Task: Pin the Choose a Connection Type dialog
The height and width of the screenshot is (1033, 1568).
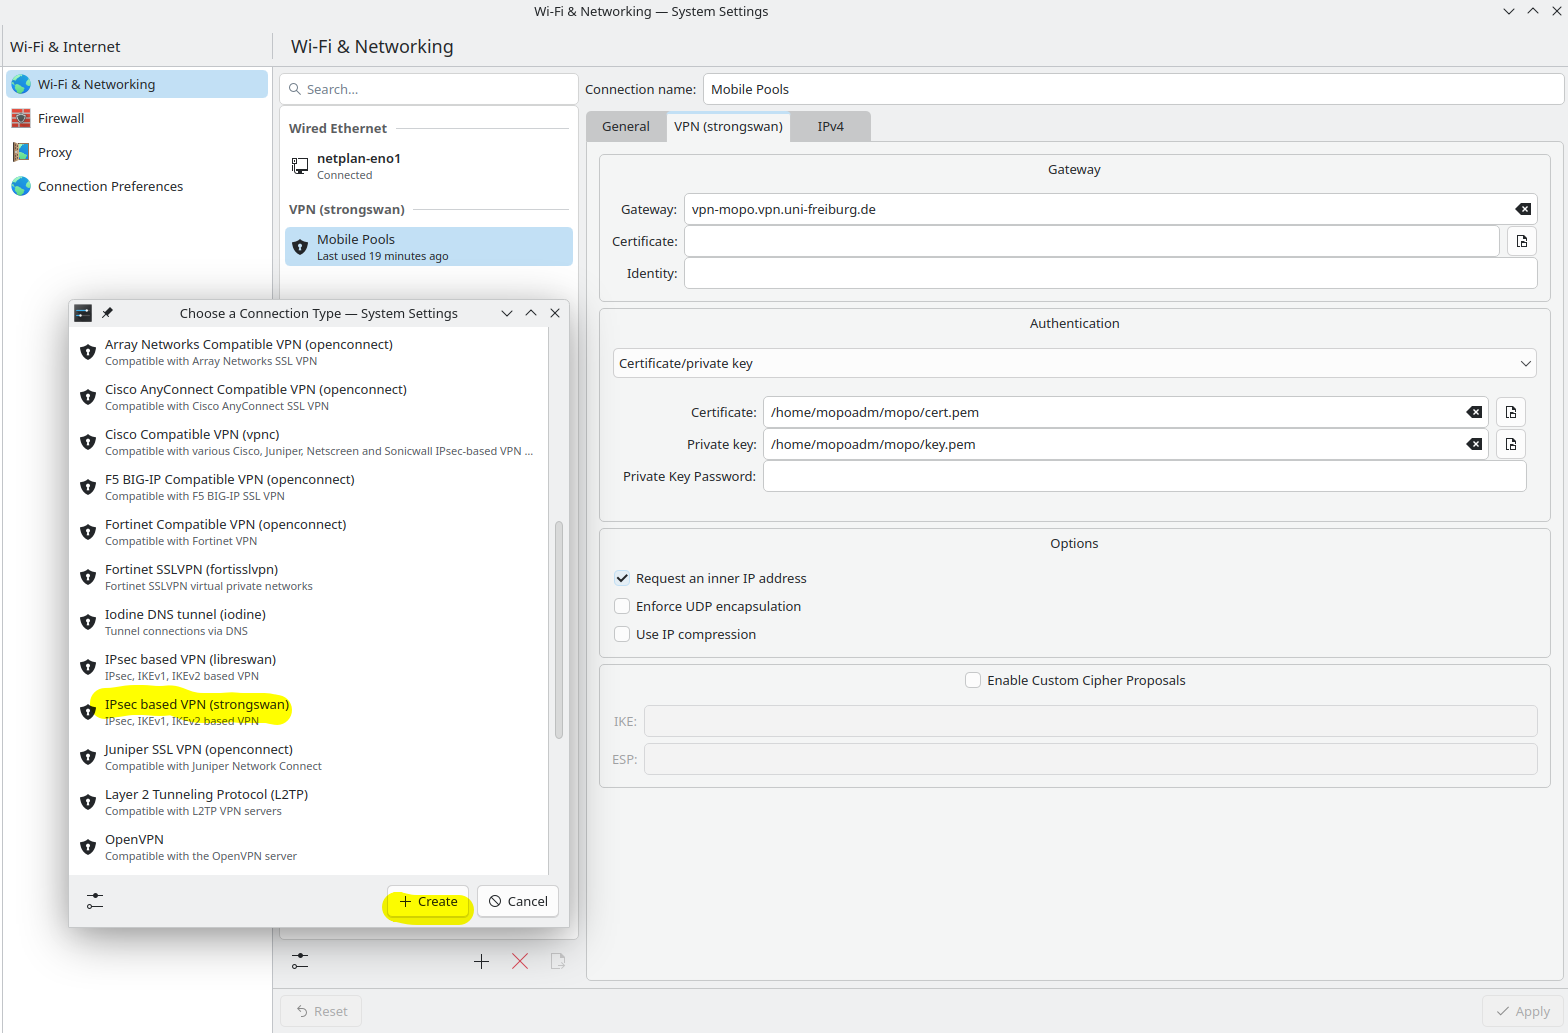Action: 108,313
